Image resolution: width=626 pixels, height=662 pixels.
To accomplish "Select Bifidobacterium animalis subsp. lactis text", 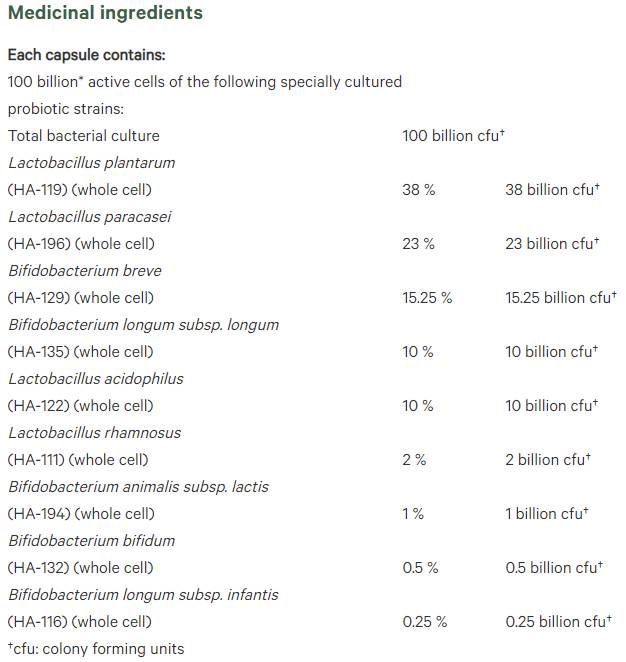I will (138, 486).
